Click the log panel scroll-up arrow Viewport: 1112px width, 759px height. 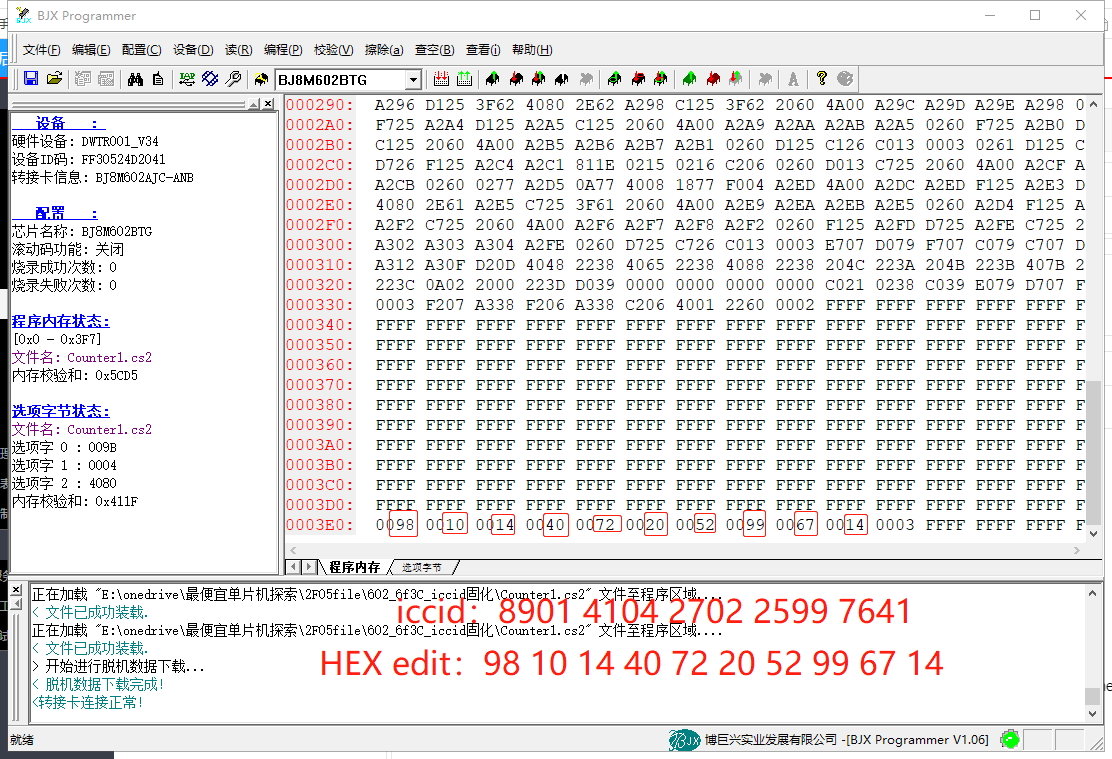pyautogui.click(x=1093, y=592)
